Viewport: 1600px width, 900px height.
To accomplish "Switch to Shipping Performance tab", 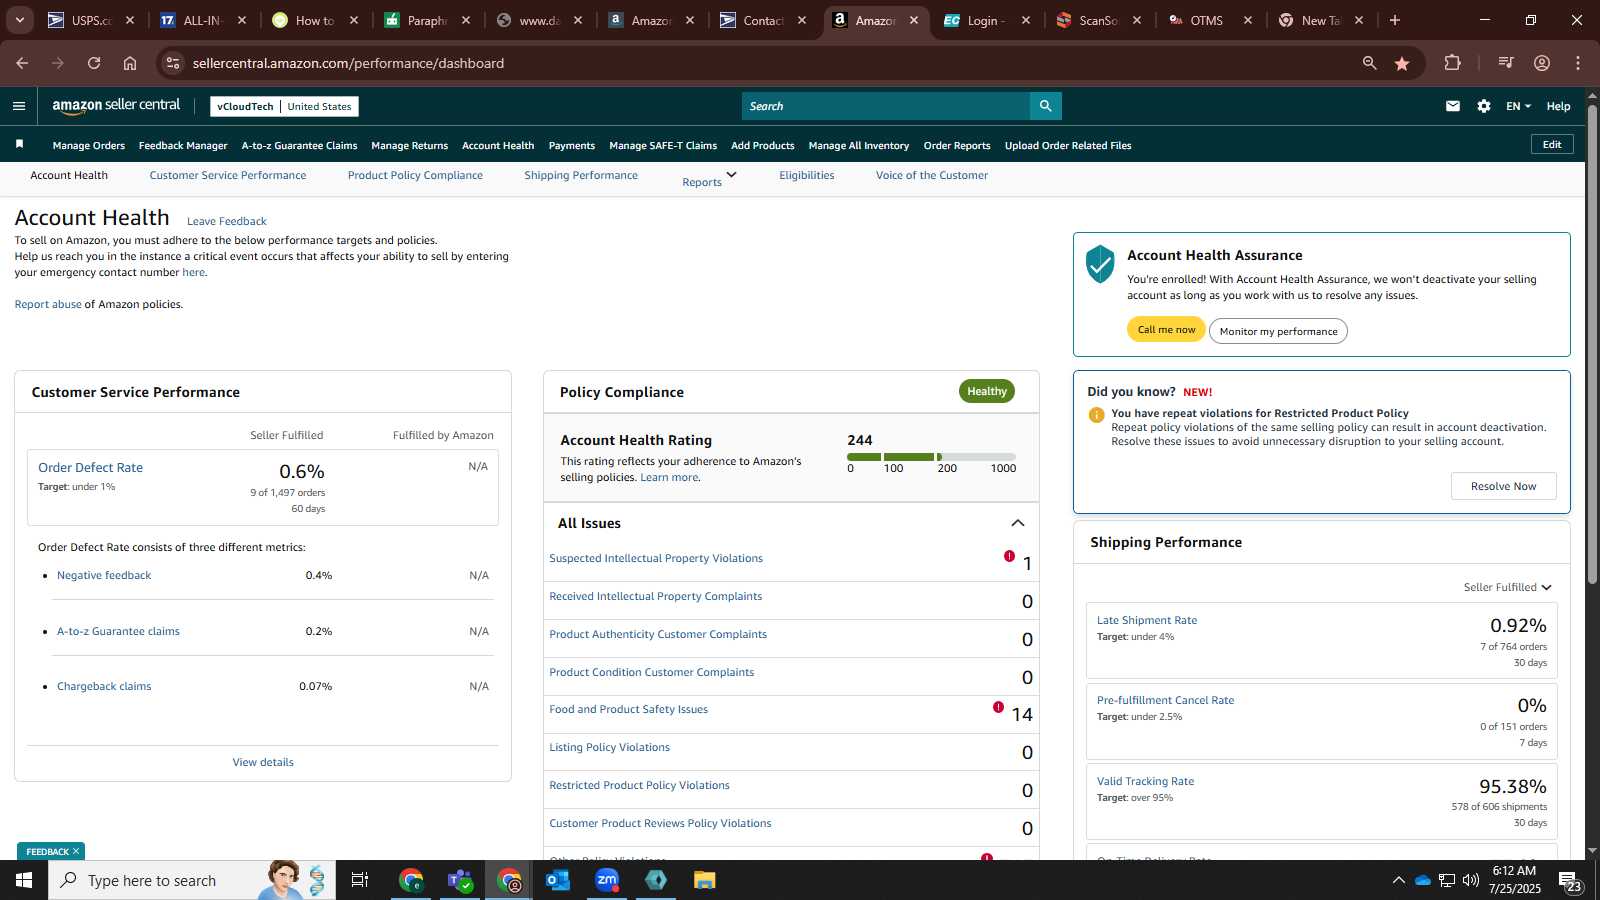I will pyautogui.click(x=581, y=175).
